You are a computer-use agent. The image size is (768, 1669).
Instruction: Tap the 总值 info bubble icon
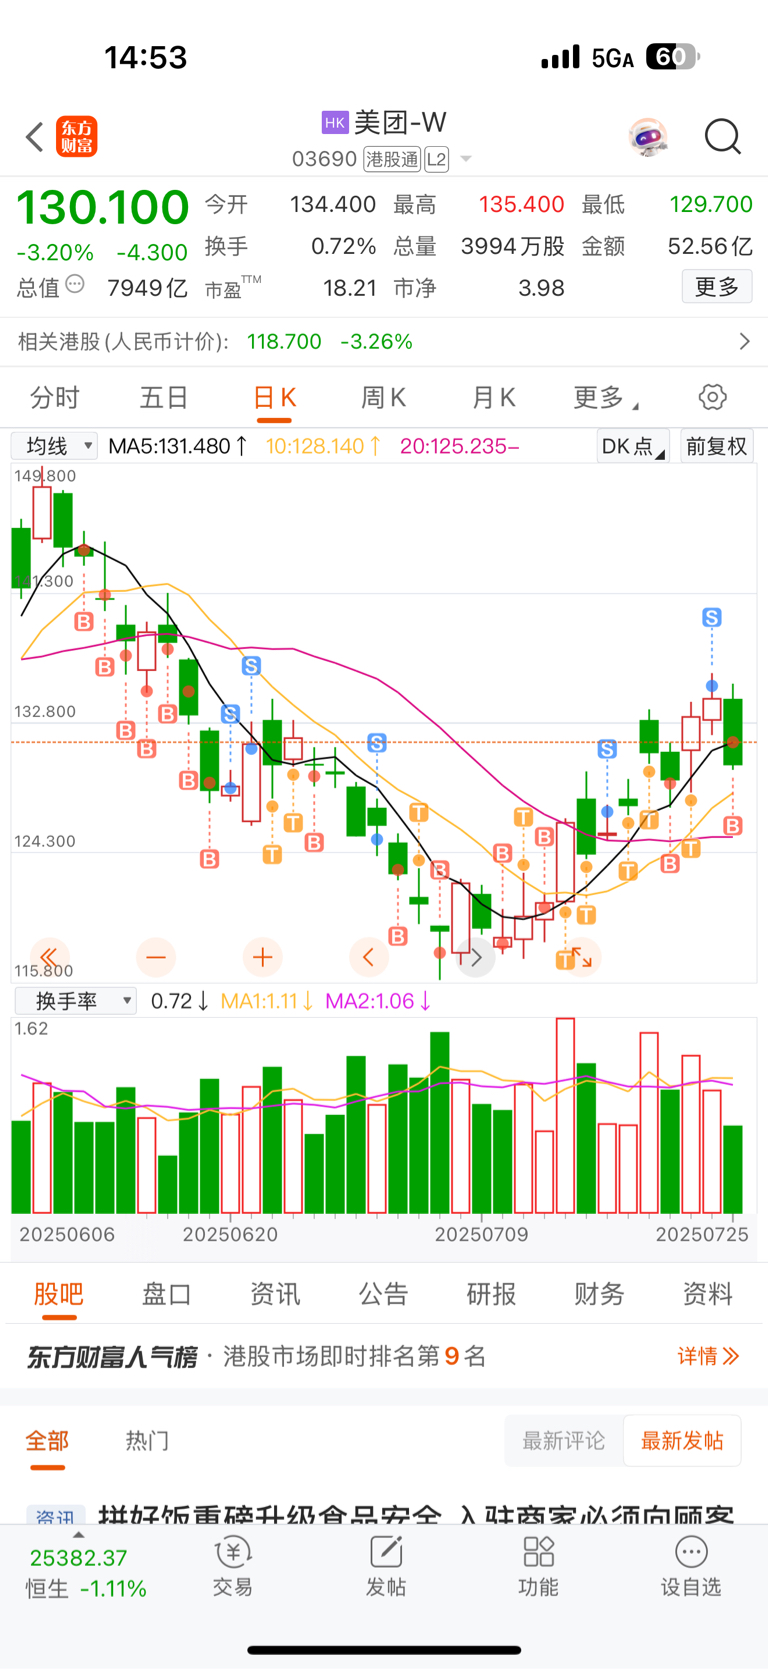click(x=75, y=286)
